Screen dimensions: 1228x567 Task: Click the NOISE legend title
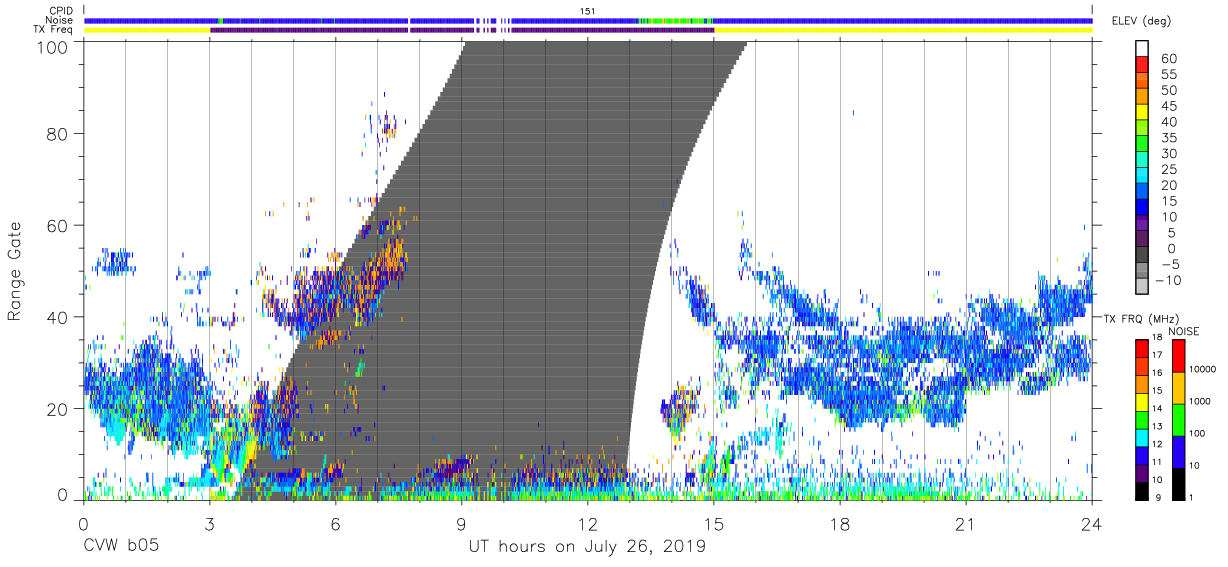[1182, 331]
